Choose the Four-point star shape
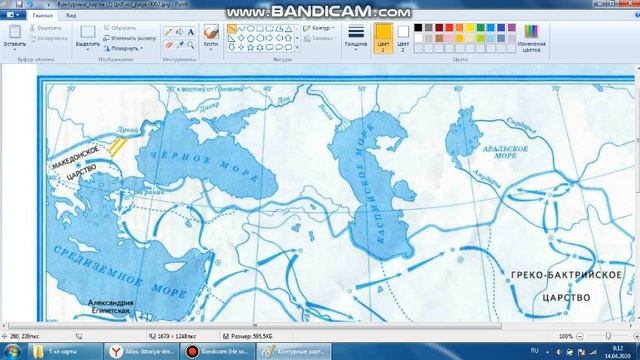The image size is (640, 360). [241, 48]
